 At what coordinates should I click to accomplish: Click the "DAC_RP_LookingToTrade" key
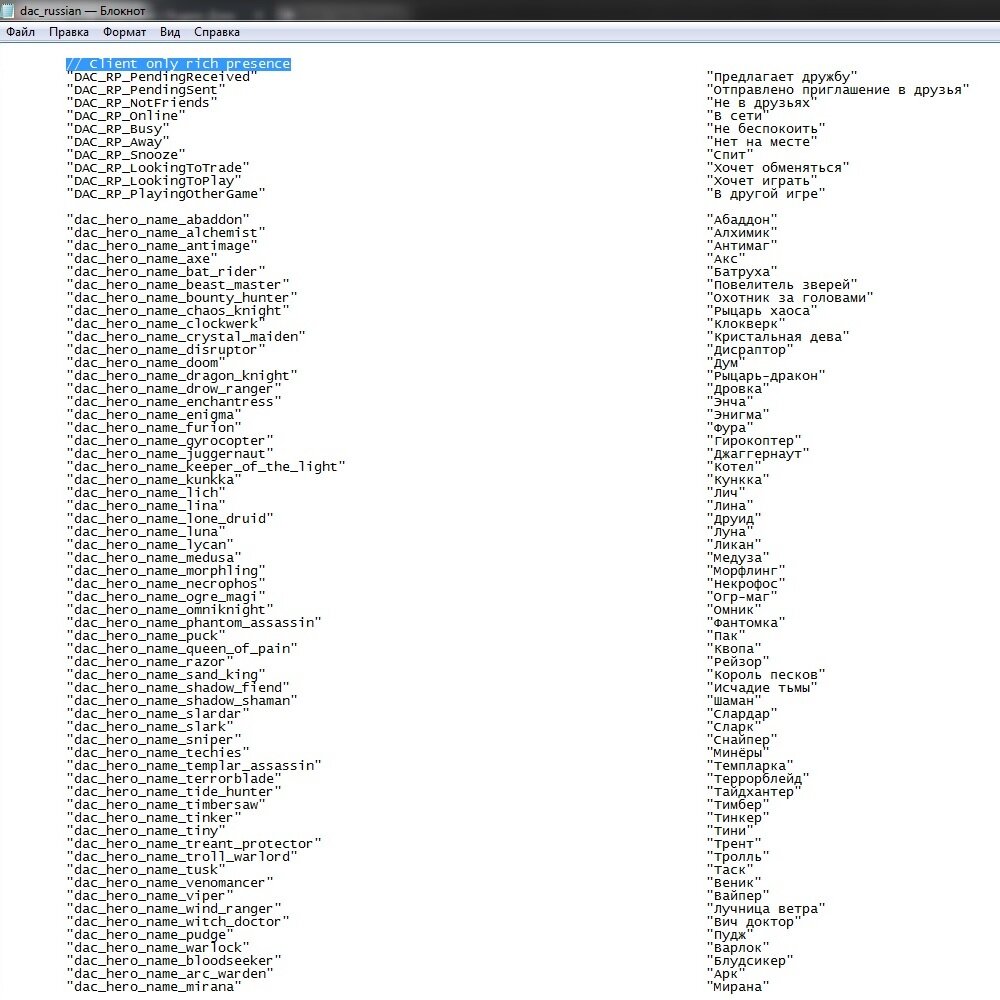pos(158,168)
